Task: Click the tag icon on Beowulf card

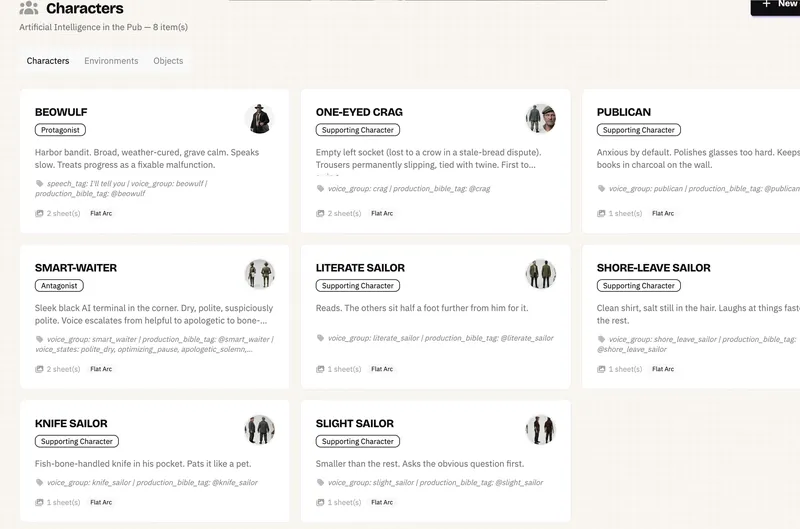Action: tap(39, 183)
